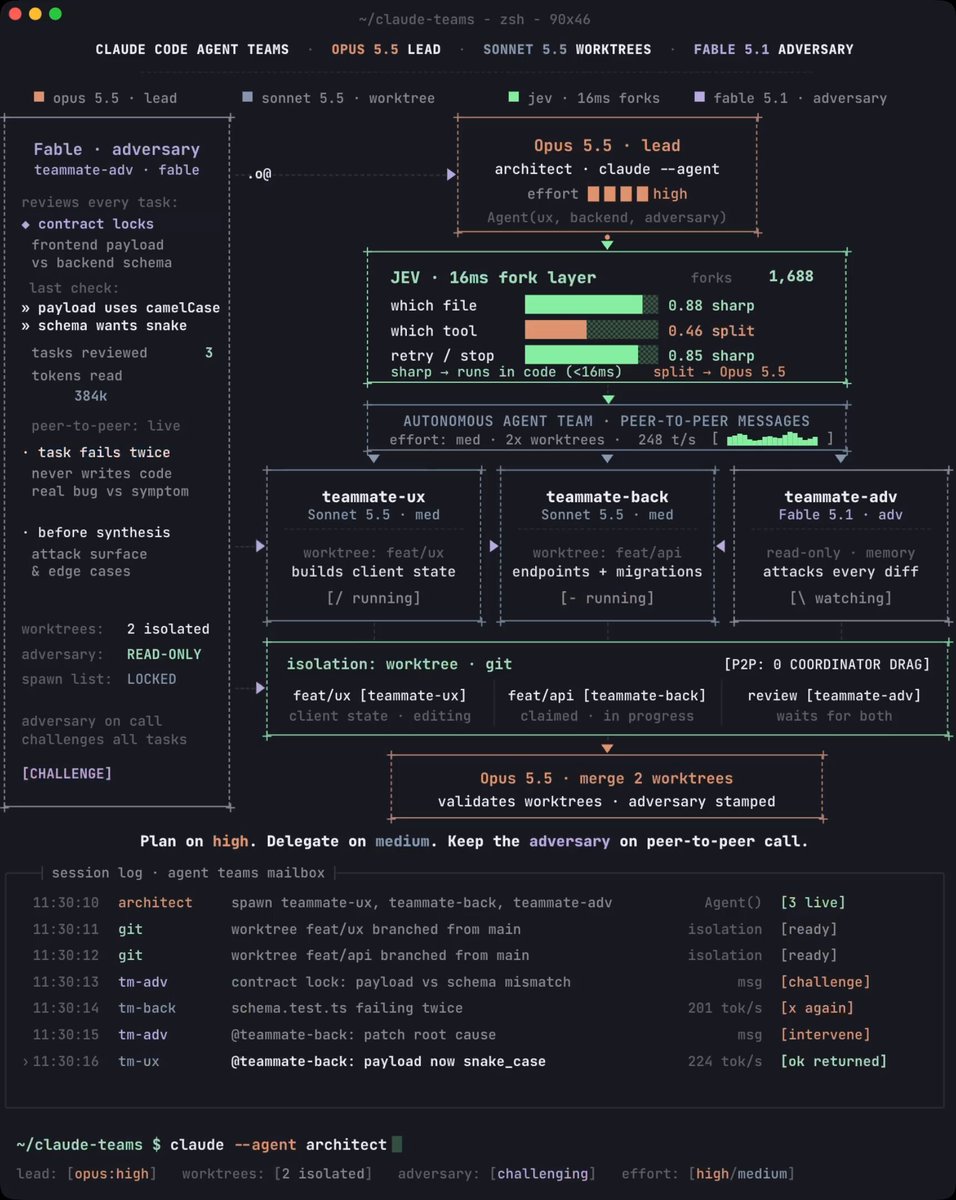Click the forks count 1,688
The image size is (956, 1200).
pos(791,277)
